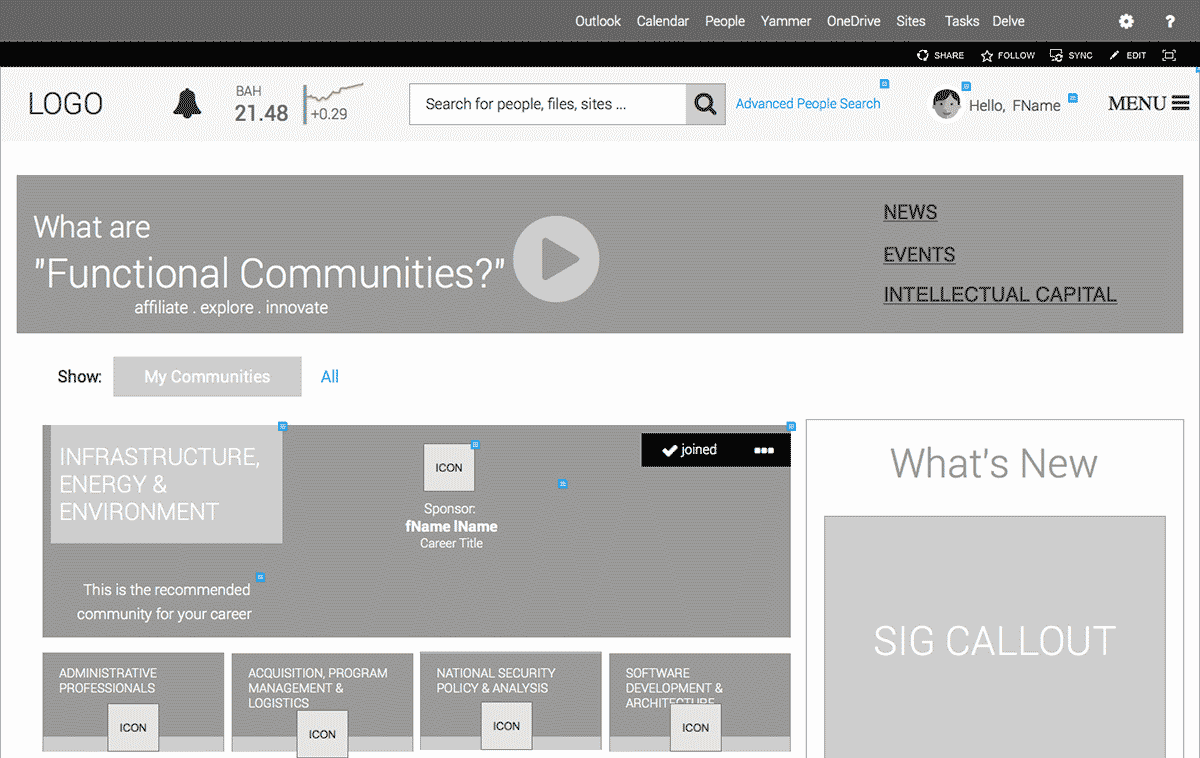Screen dimensions: 1200x758
Task: Click the focus mode fullscreen icon
Action: pyautogui.click(x=1168, y=56)
